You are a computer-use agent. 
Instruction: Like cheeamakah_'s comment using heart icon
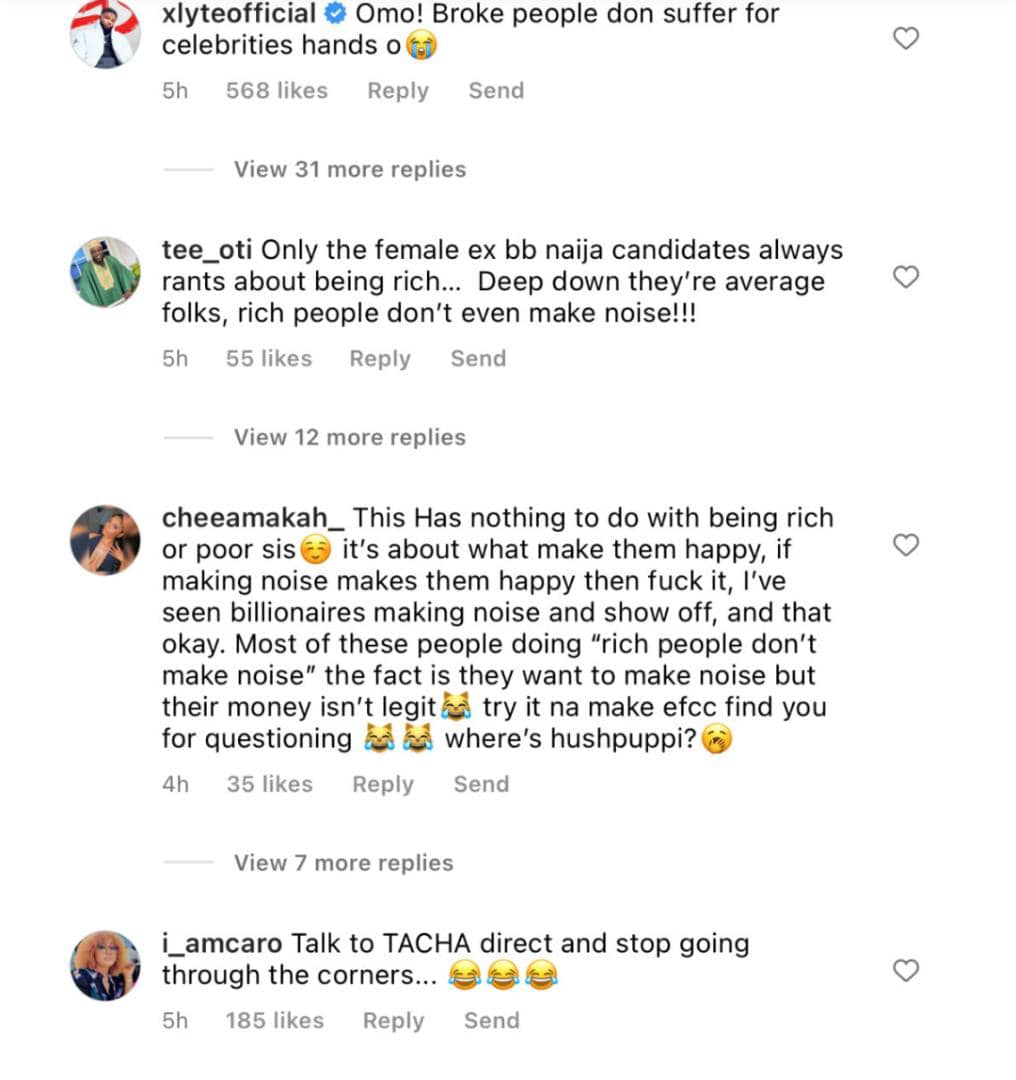point(905,545)
